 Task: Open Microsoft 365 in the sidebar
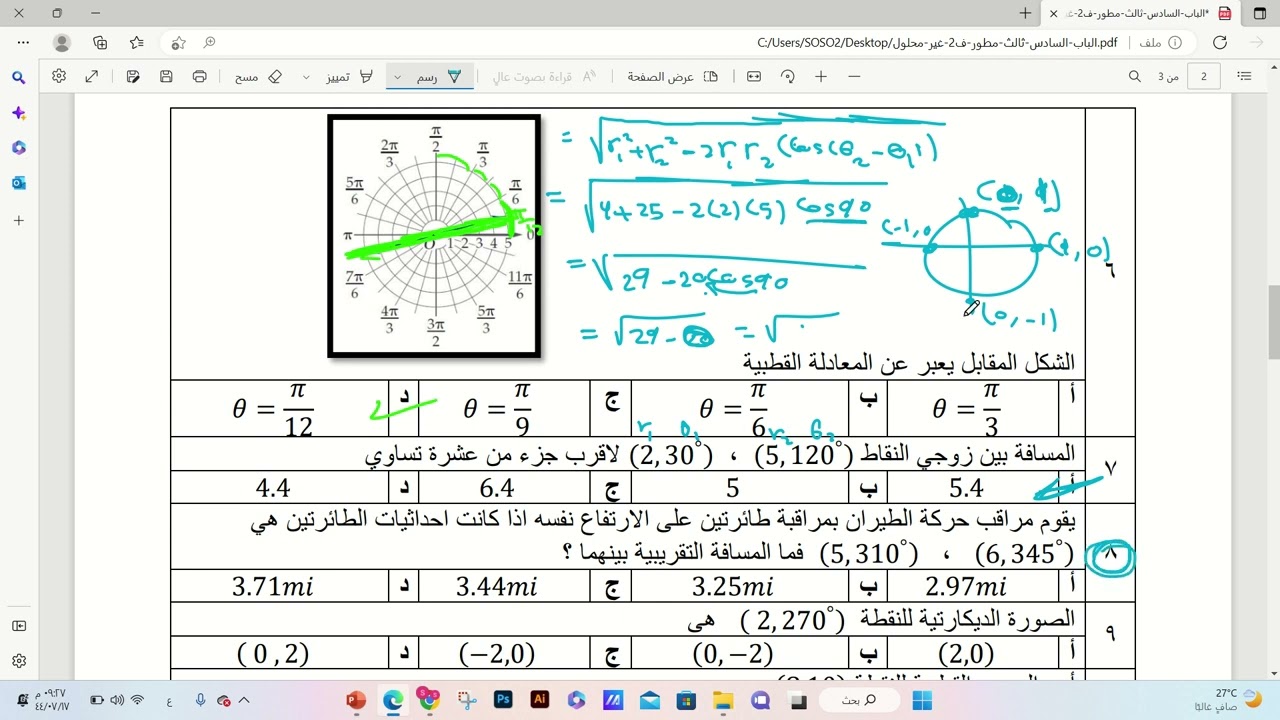pos(19,148)
